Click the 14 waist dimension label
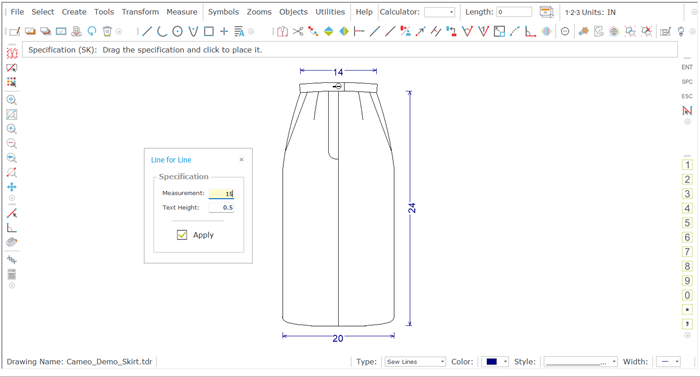 pos(338,72)
